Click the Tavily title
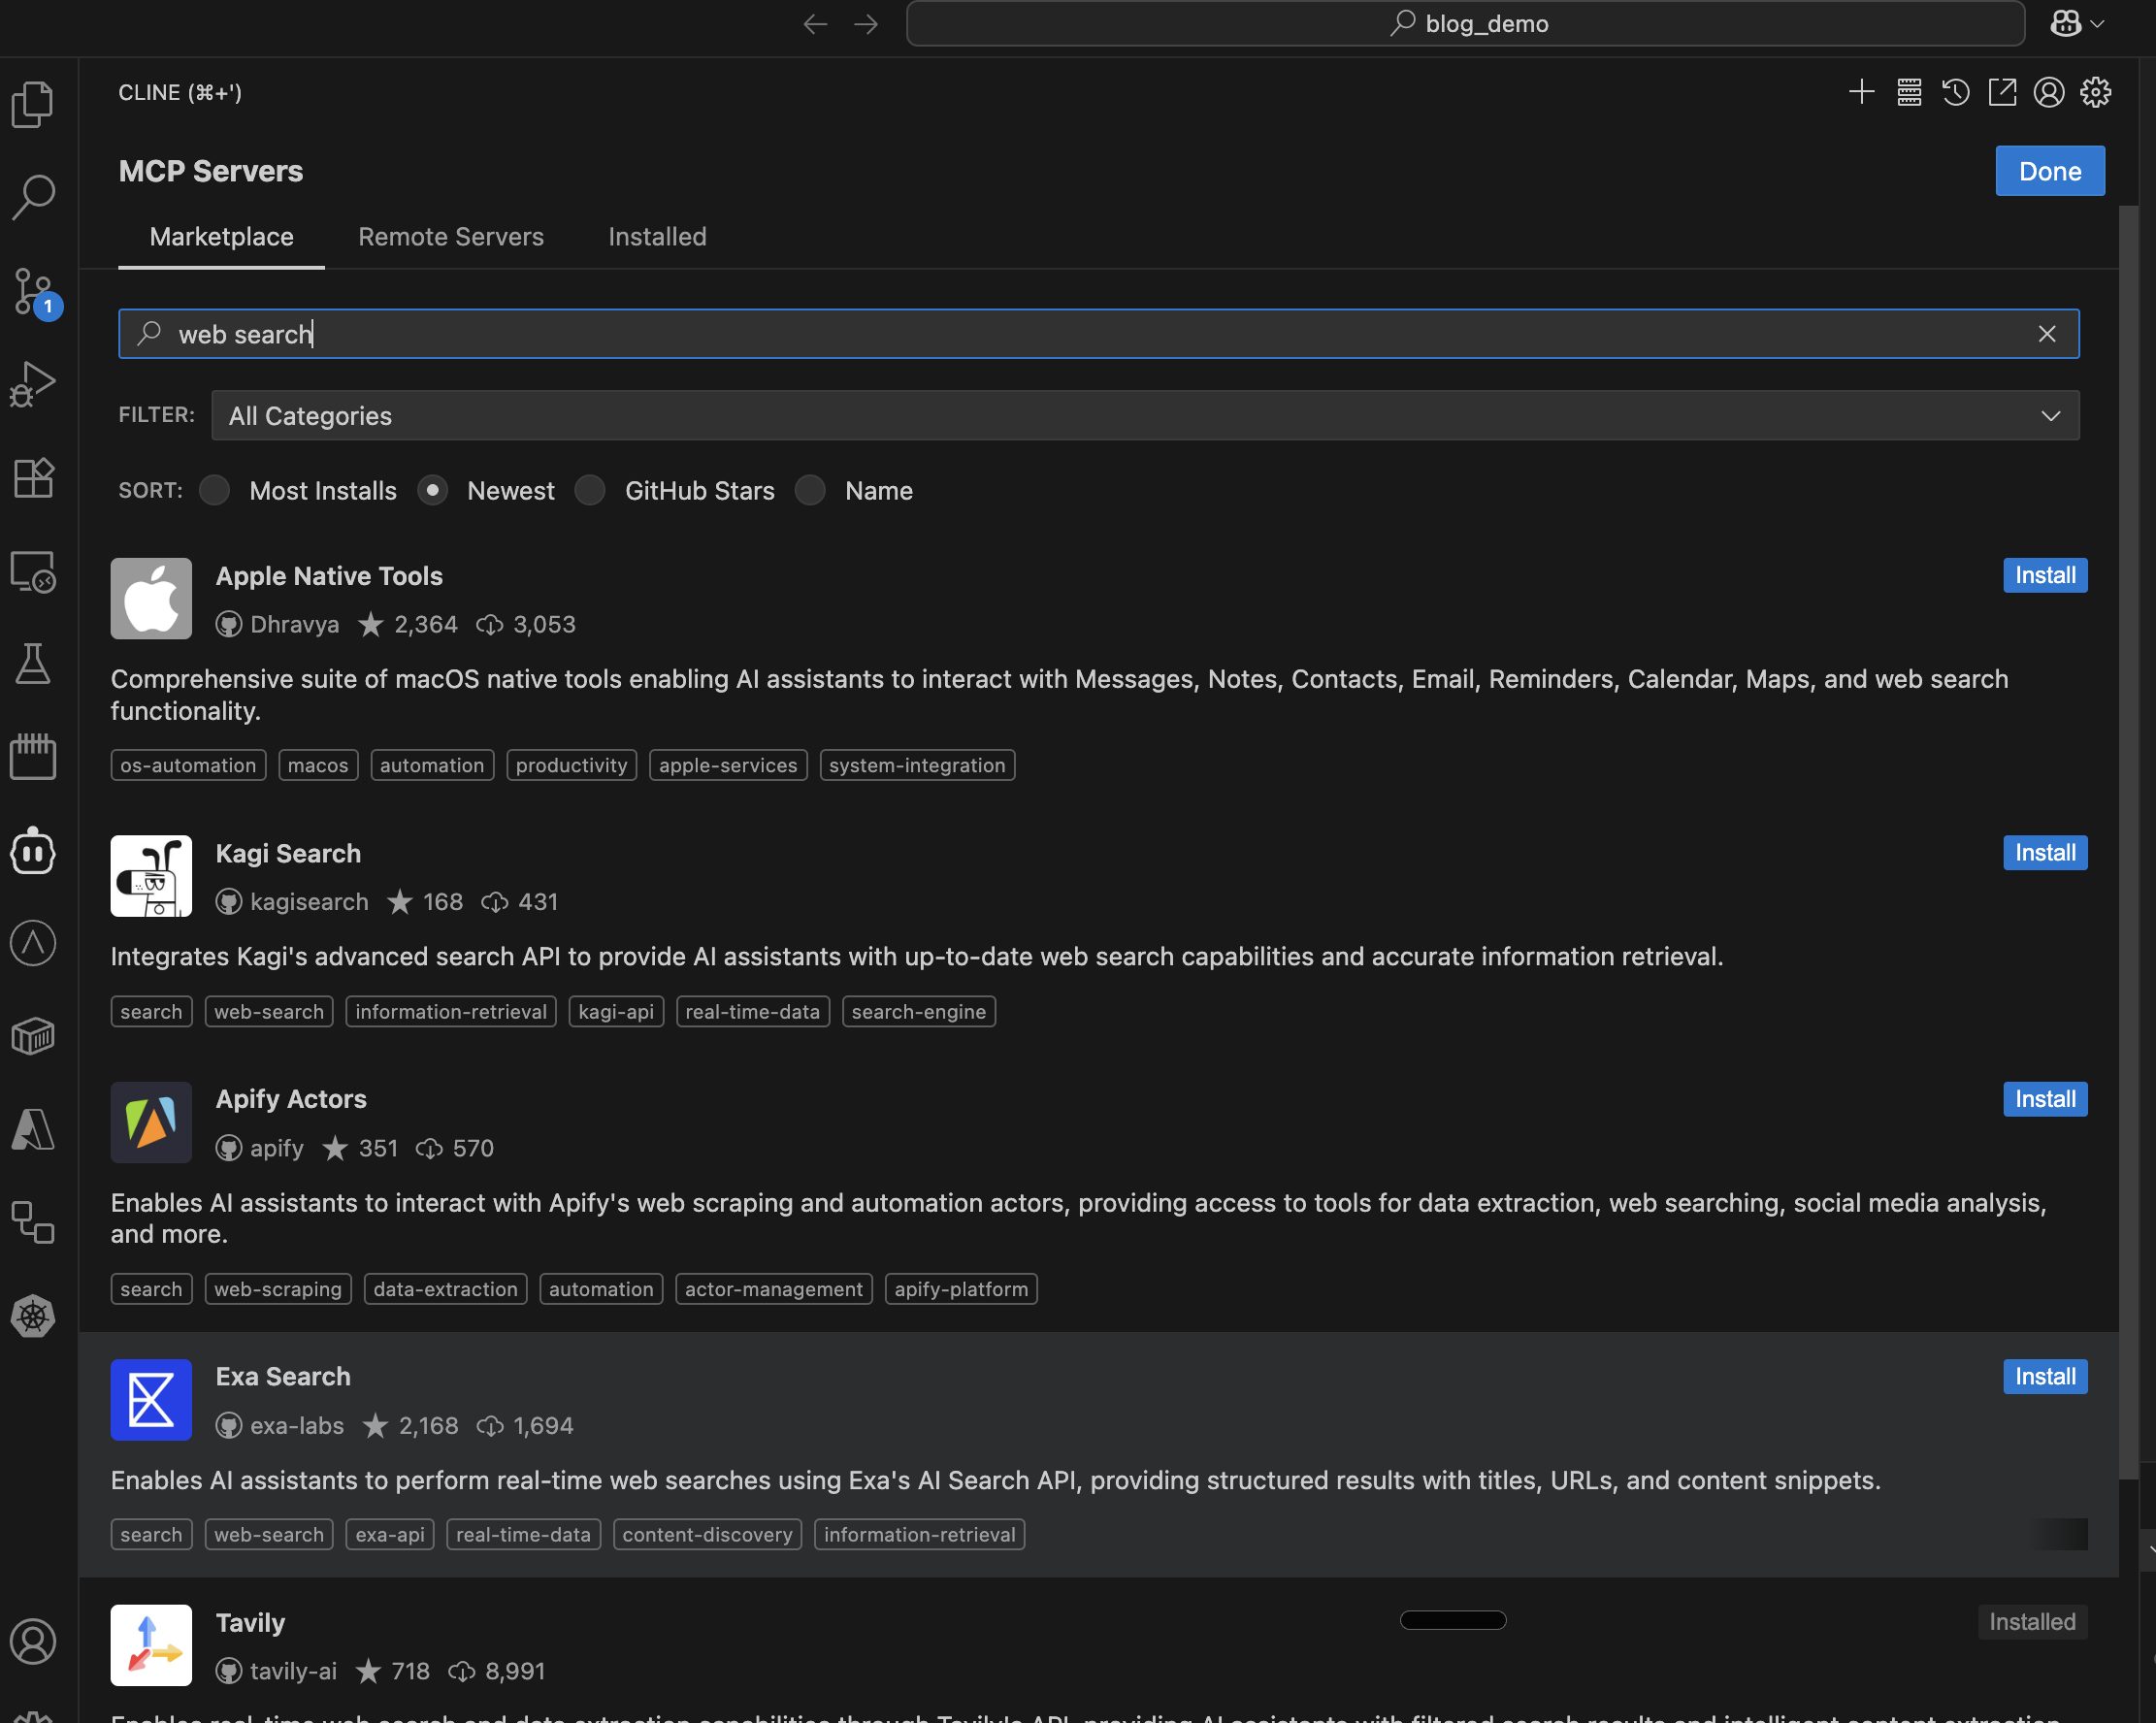The height and width of the screenshot is (1723, 2156). click(250, 1622)
